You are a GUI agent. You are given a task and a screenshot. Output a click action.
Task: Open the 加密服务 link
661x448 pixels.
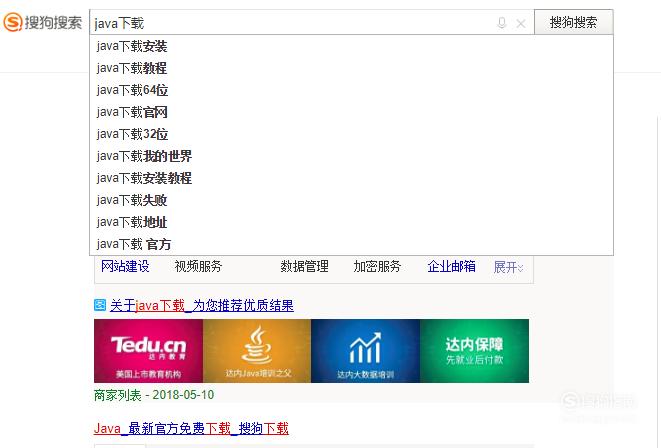click(x=377, y=266)
